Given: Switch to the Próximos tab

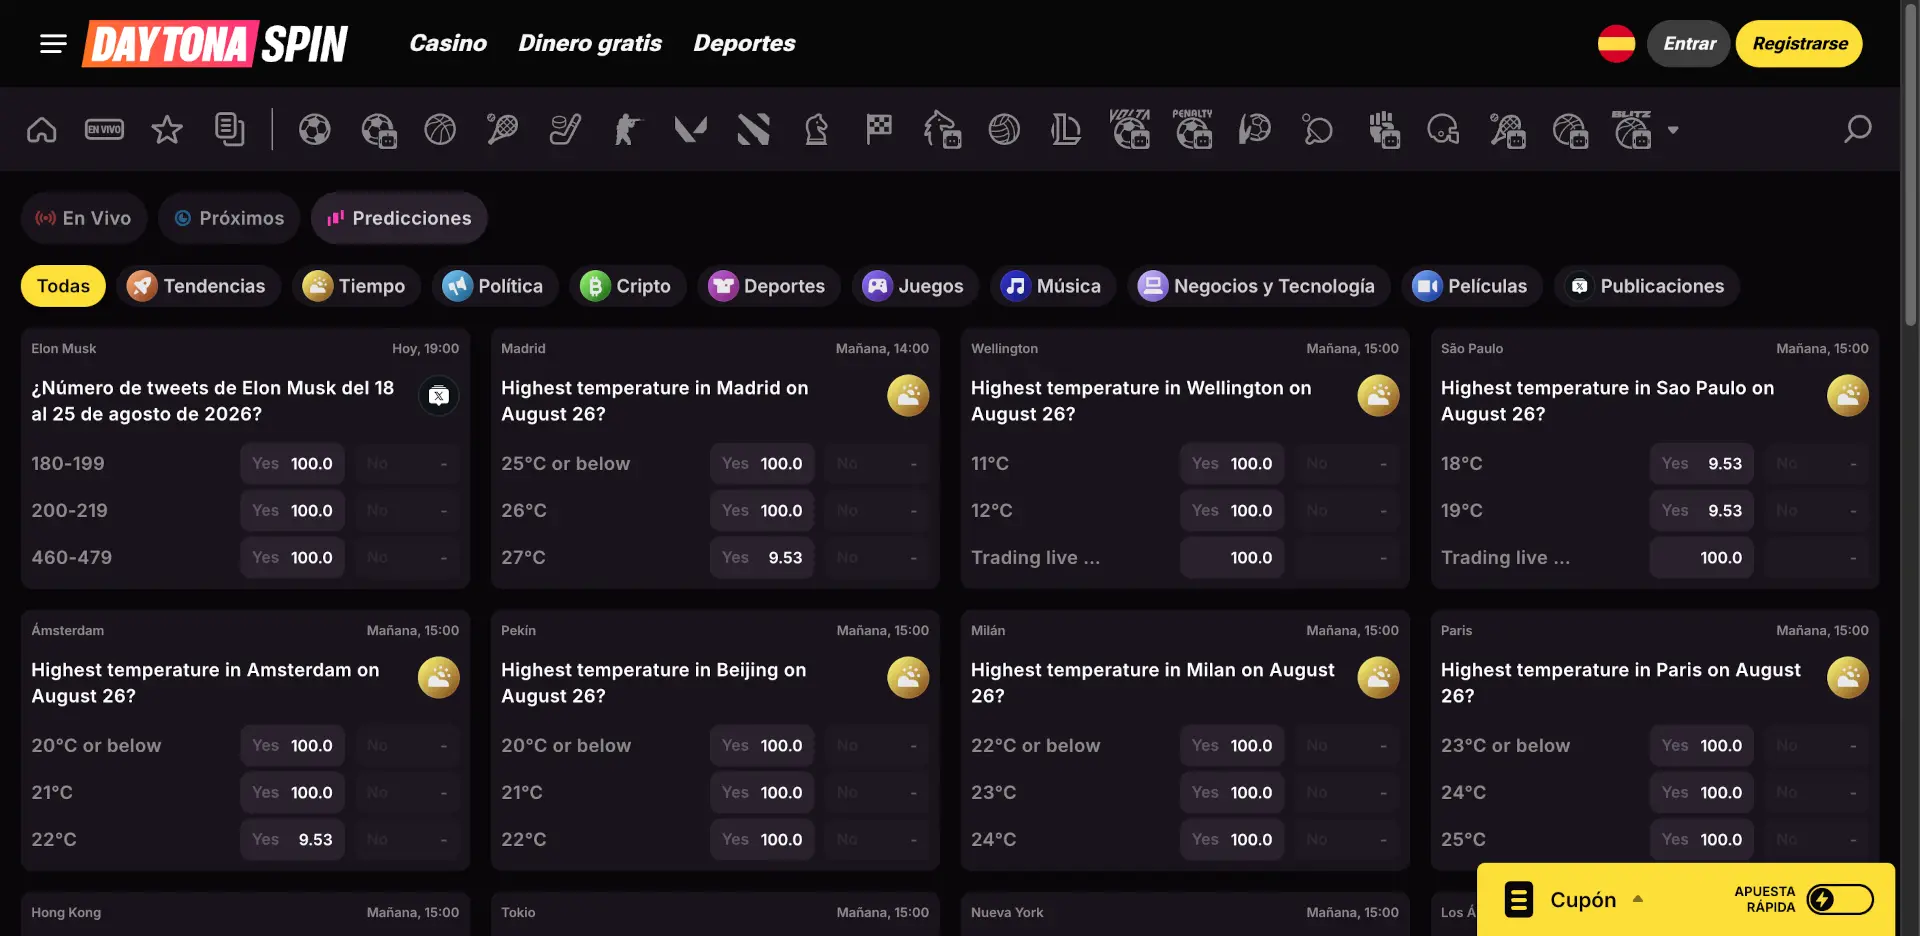Looking at the screenshot, I should click(229, 218).
